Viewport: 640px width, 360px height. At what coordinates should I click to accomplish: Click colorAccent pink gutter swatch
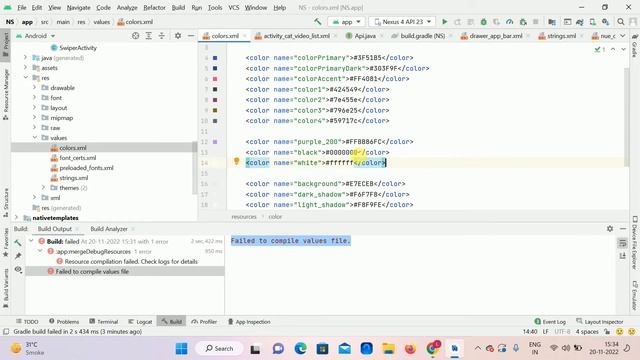[x=215, y=79]
